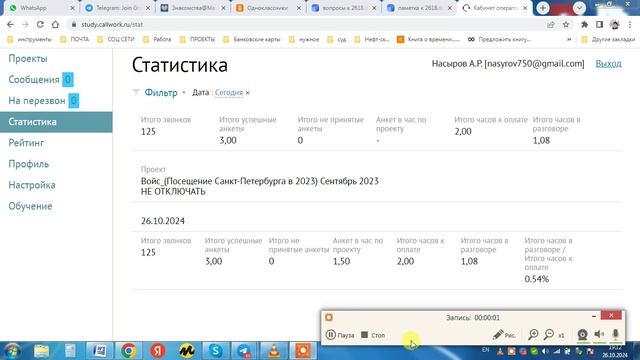
Task: Open File Explorer from the taskbar
Action: pos(41,351)
